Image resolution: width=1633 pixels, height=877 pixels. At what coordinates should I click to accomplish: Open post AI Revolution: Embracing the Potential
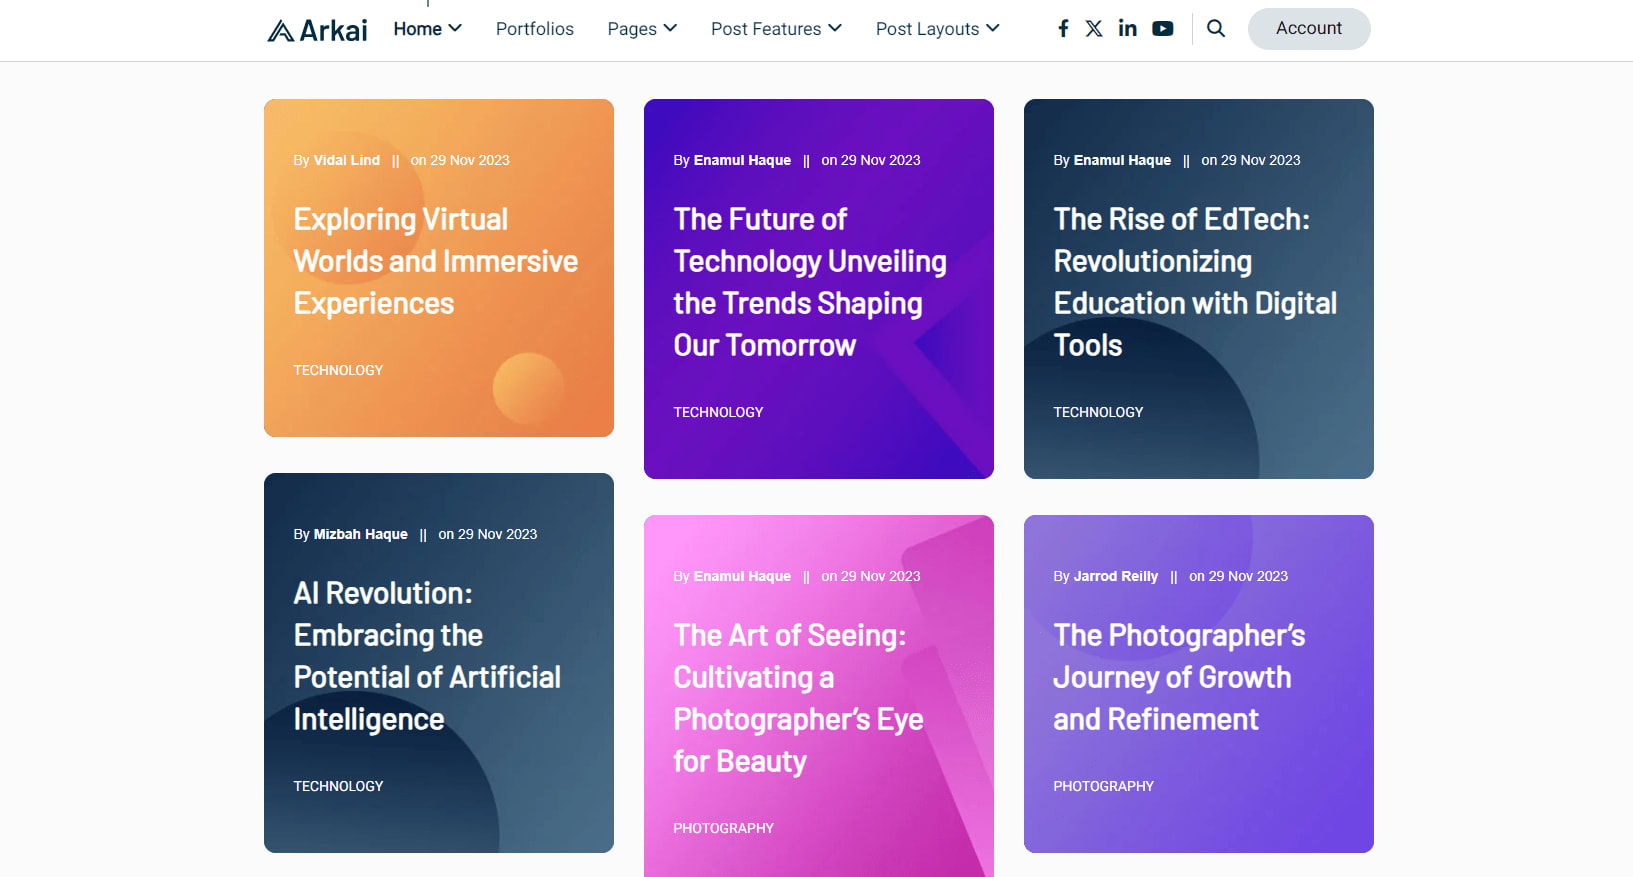(x=427, y=656)
